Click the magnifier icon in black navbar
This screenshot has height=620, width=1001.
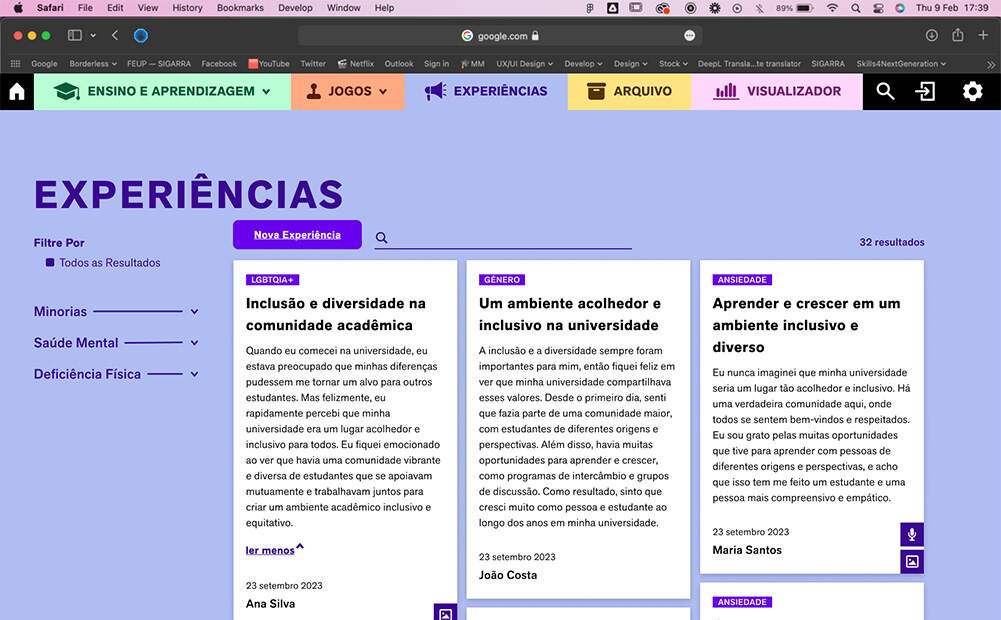point(885,92)
